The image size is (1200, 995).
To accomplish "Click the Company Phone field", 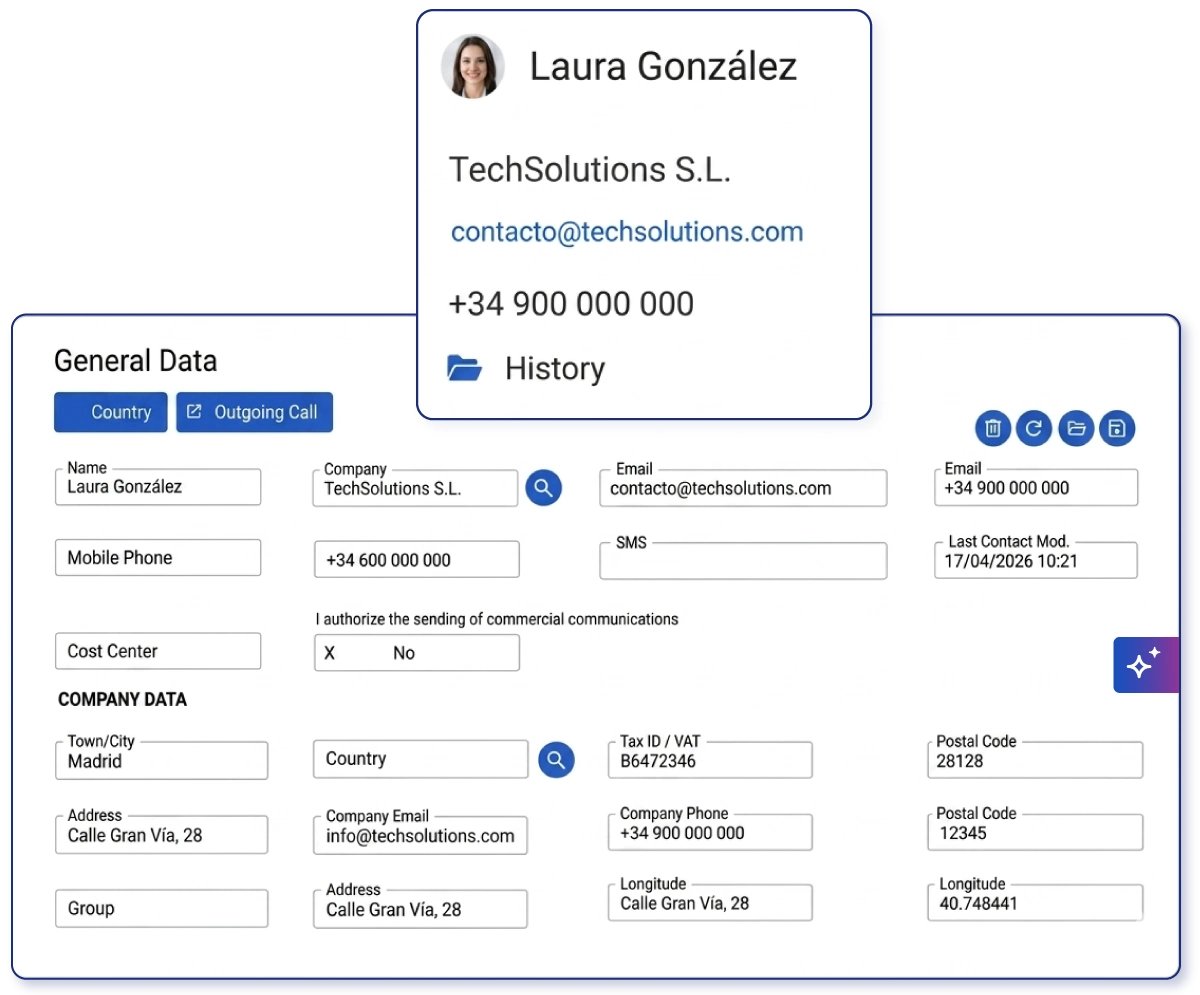I will (710, 832).
